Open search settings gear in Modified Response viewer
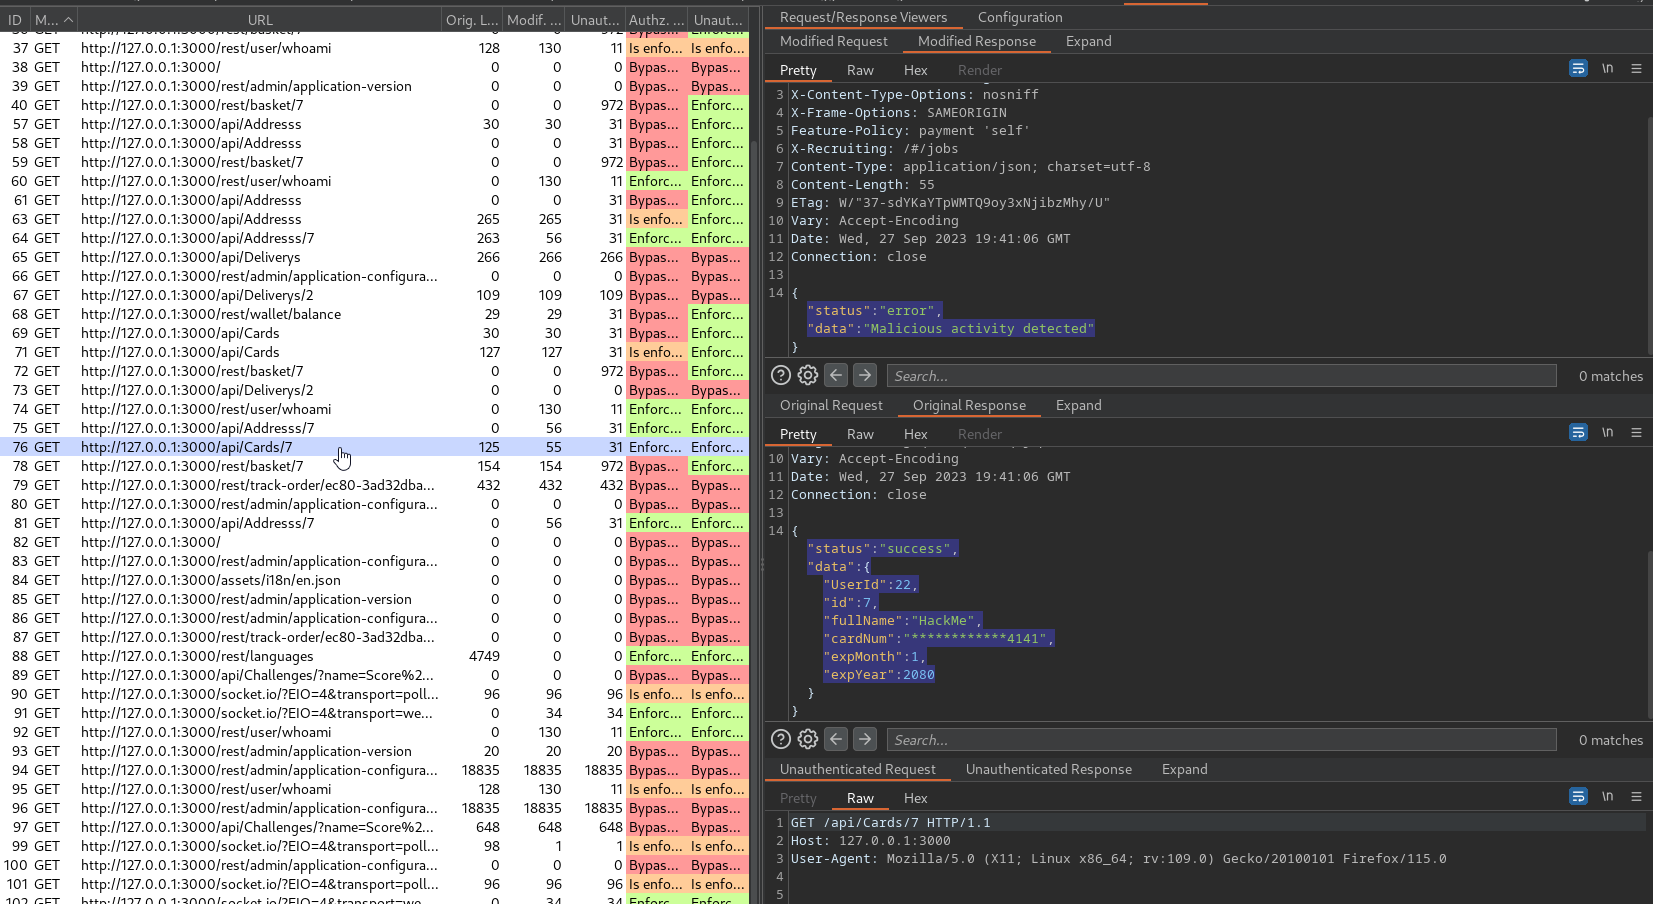The image size is (1653, 904). (x=808, y=375)
